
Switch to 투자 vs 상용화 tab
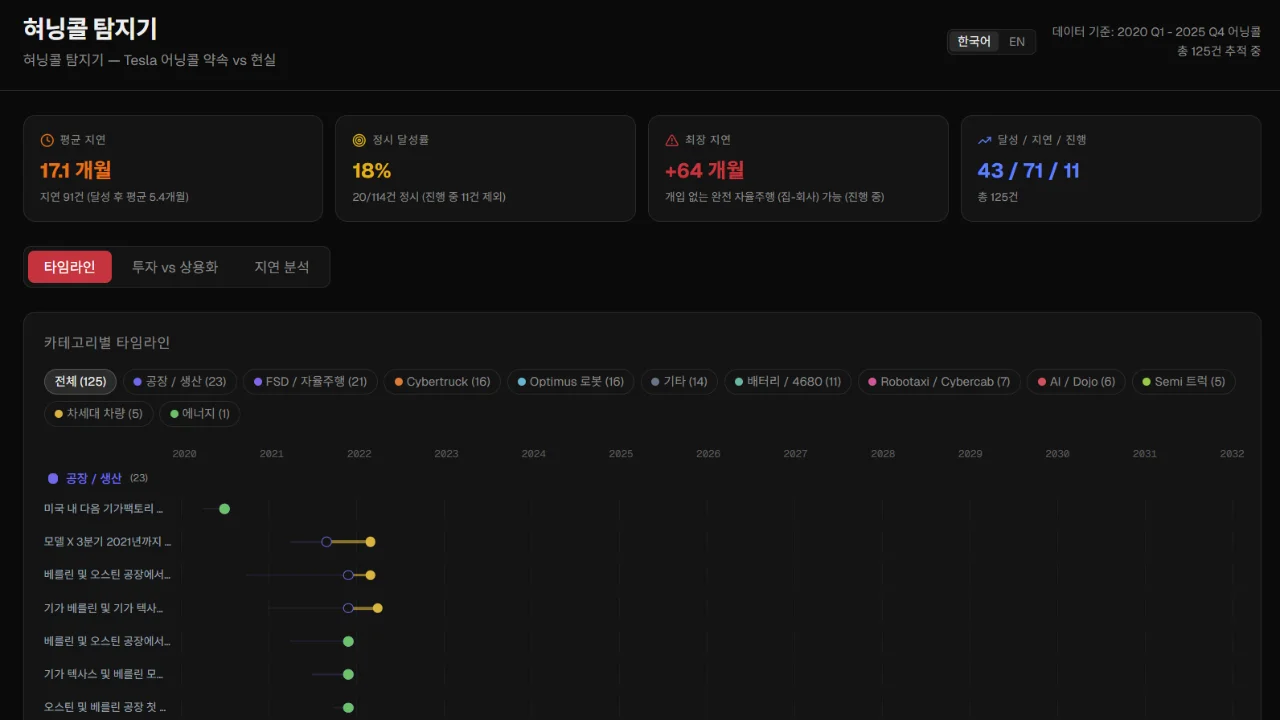coord(175,267)
